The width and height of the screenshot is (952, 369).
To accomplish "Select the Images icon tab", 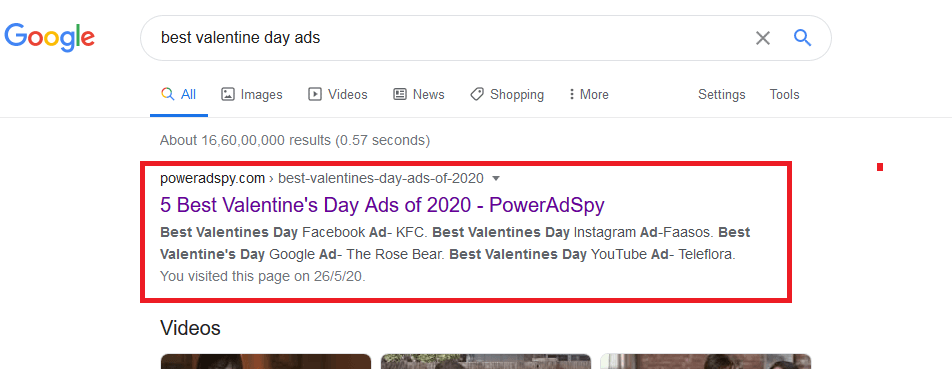I will point(228,94).
